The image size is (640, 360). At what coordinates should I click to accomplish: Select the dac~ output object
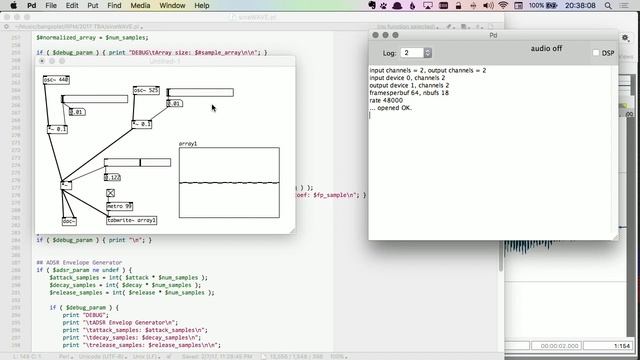tap(69, 221)
